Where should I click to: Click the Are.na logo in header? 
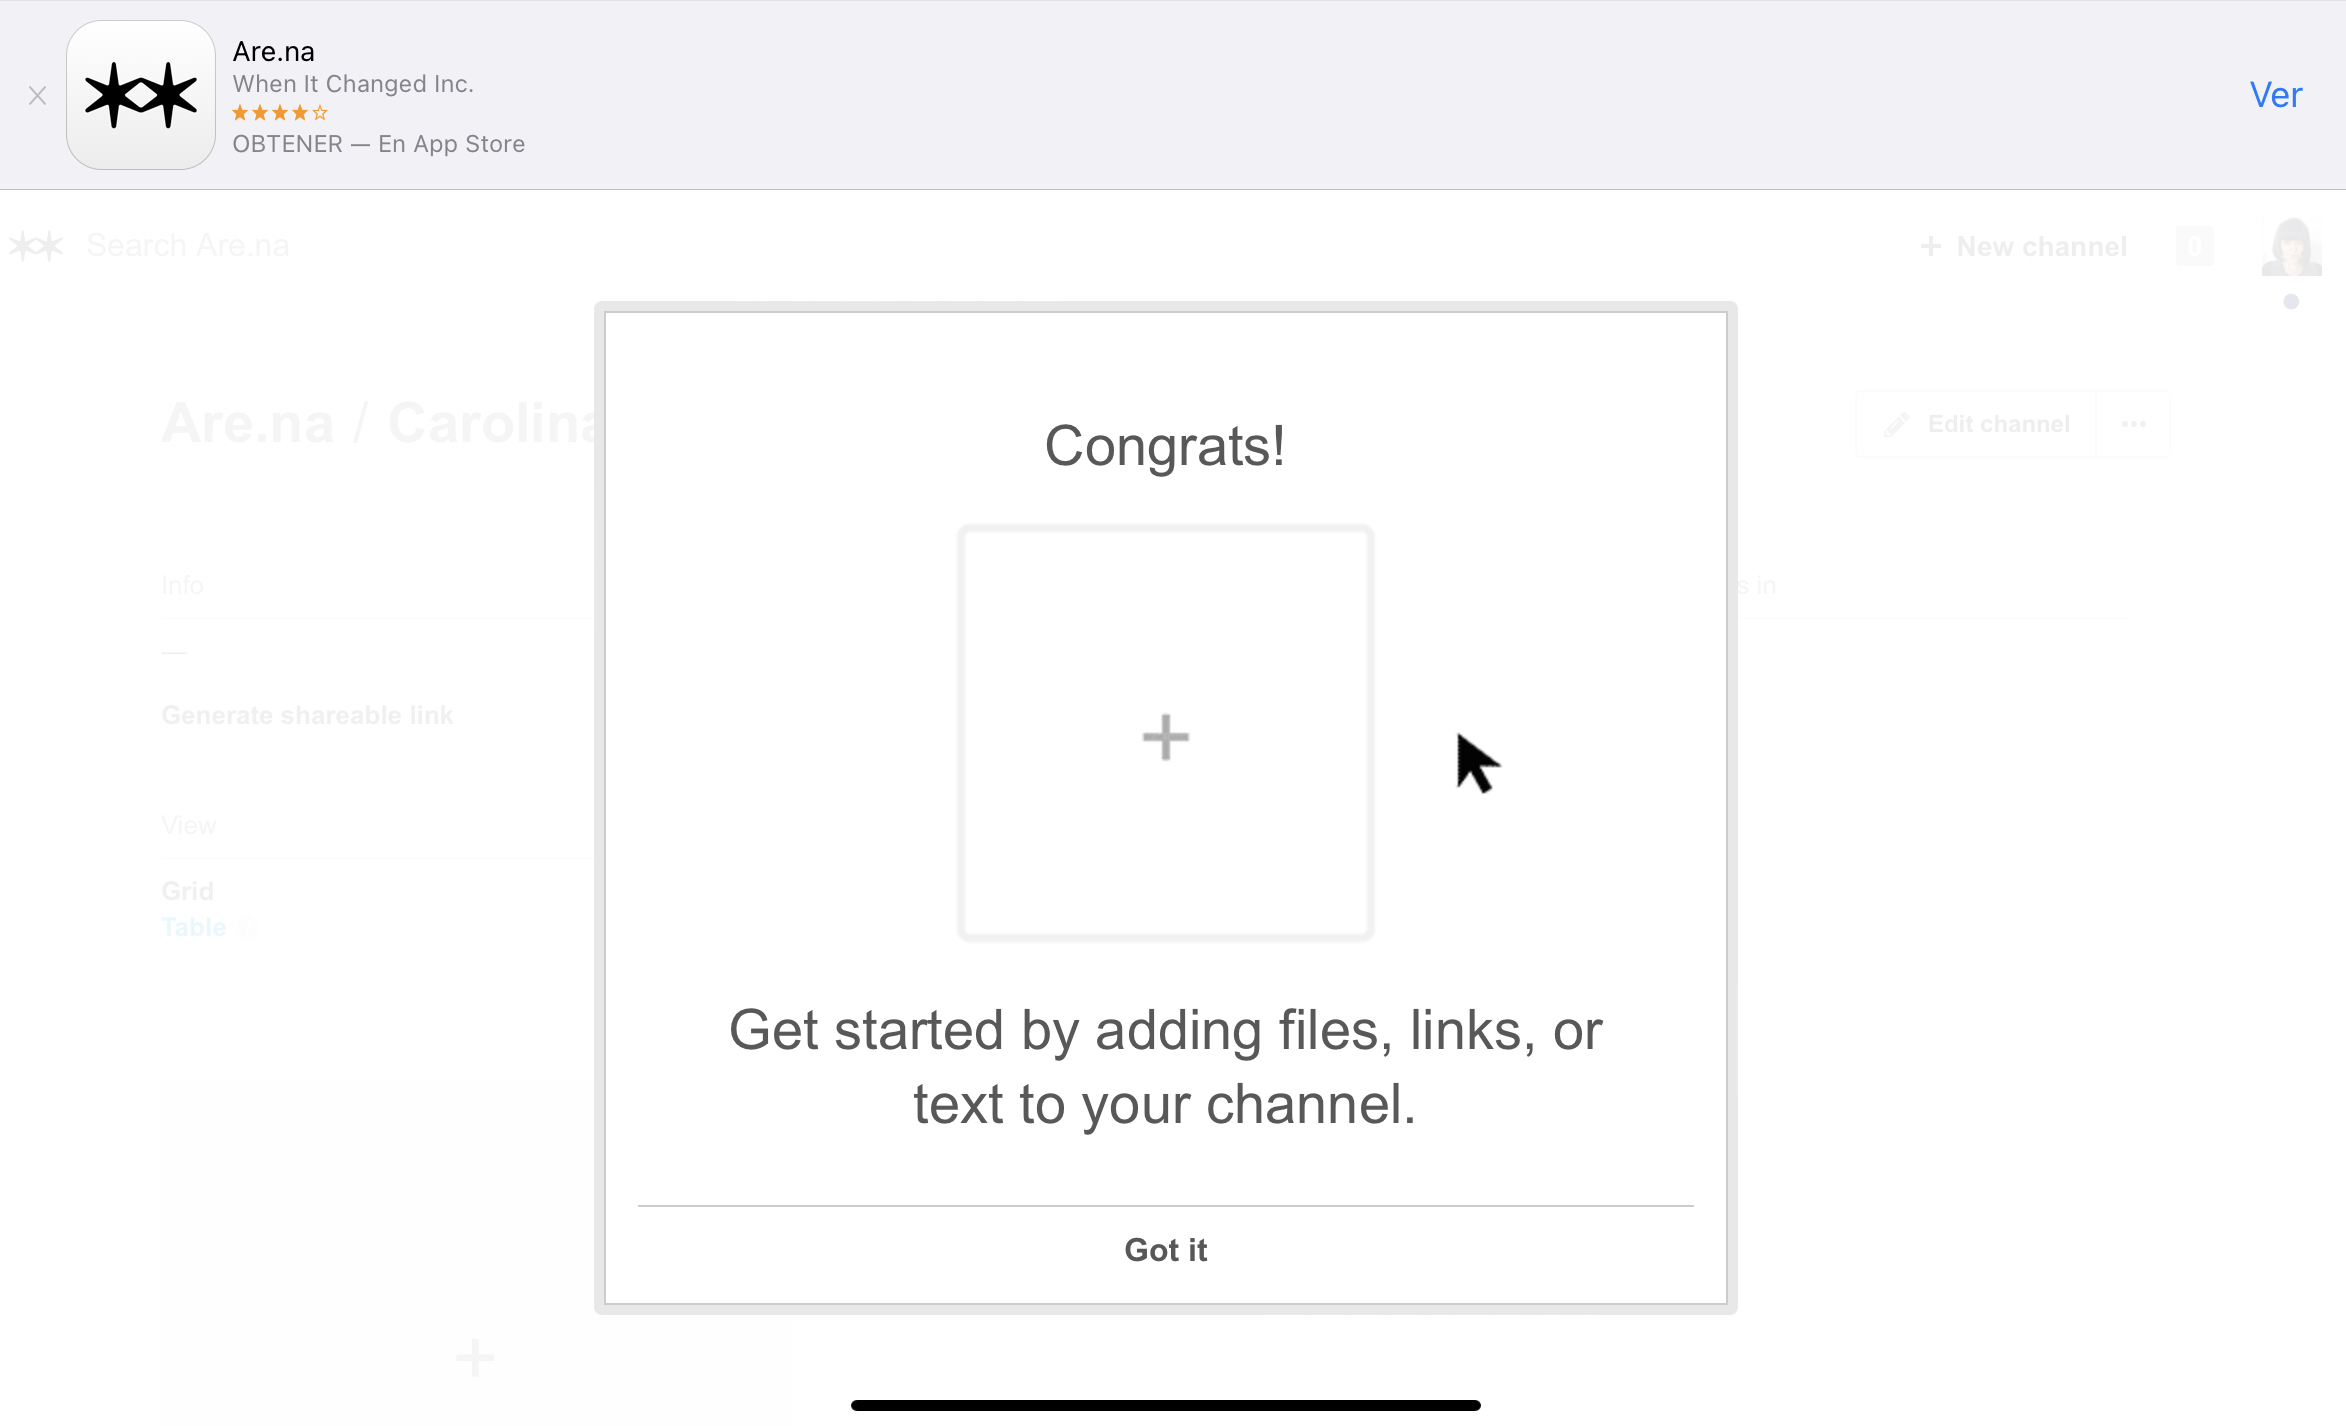click(x=36, y=246)
